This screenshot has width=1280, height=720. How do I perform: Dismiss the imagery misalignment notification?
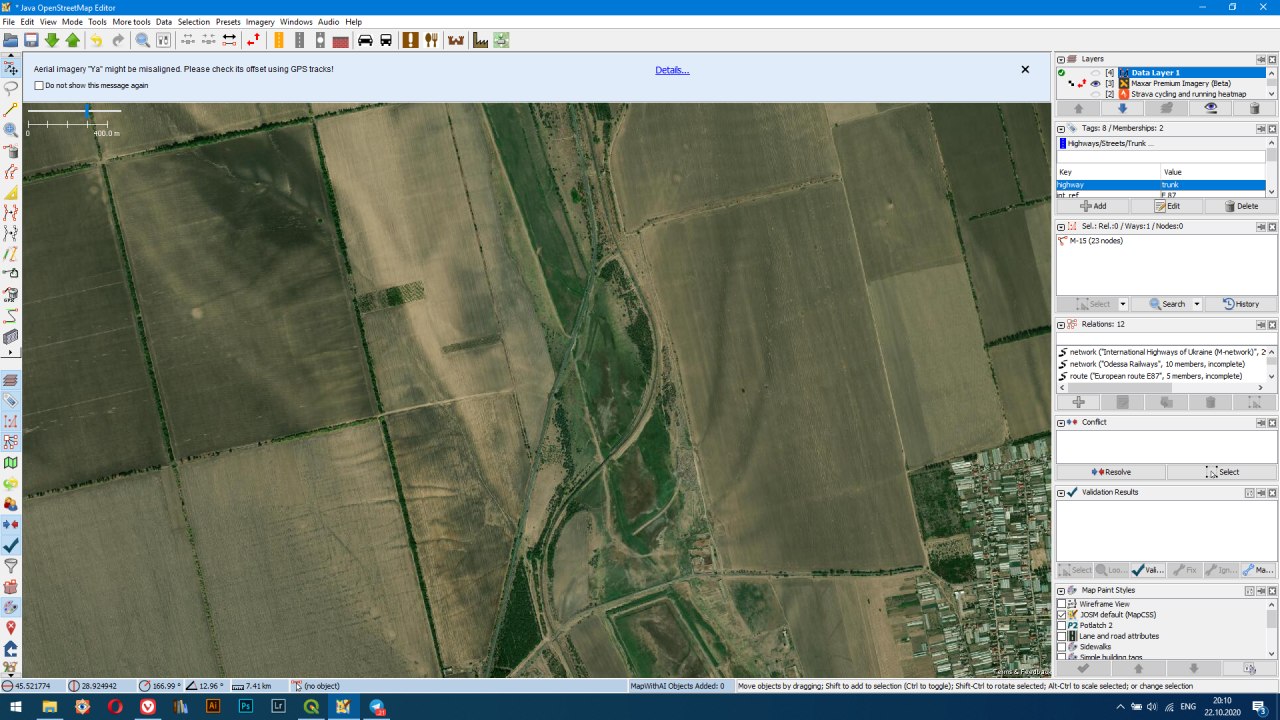click(x=1025, y=70)
